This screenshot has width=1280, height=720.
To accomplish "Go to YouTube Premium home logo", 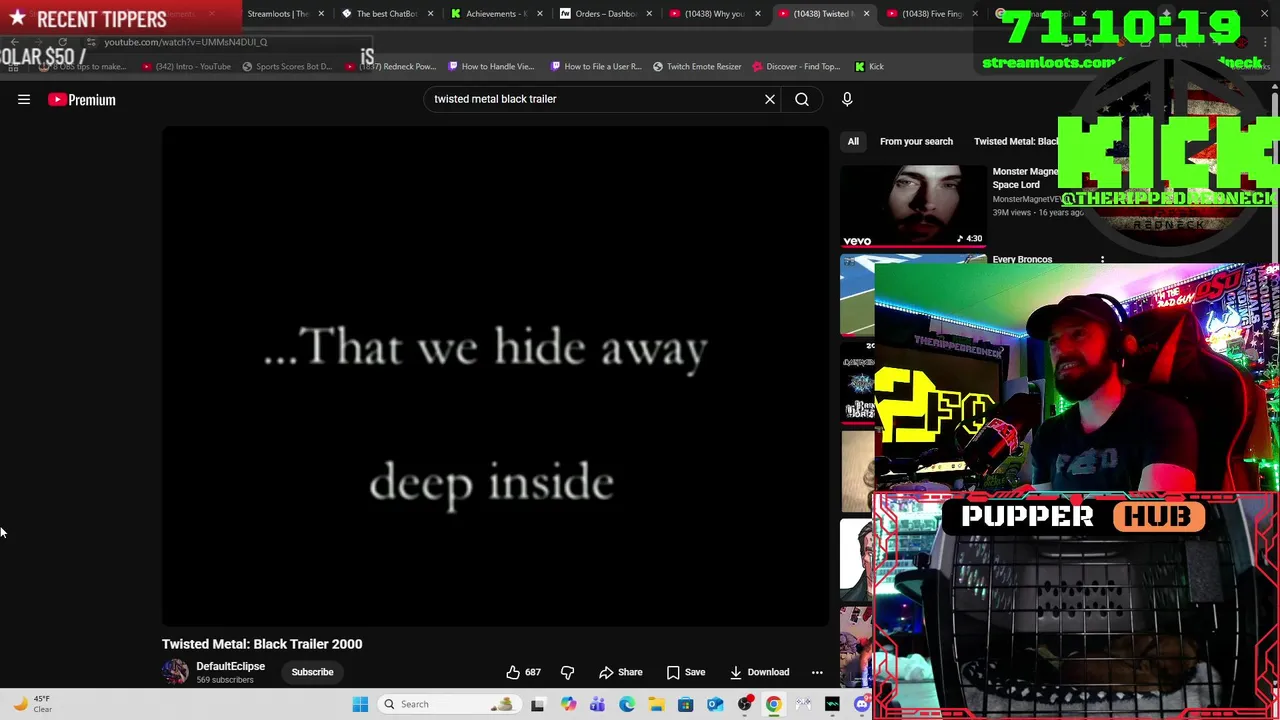I will 82,100.
